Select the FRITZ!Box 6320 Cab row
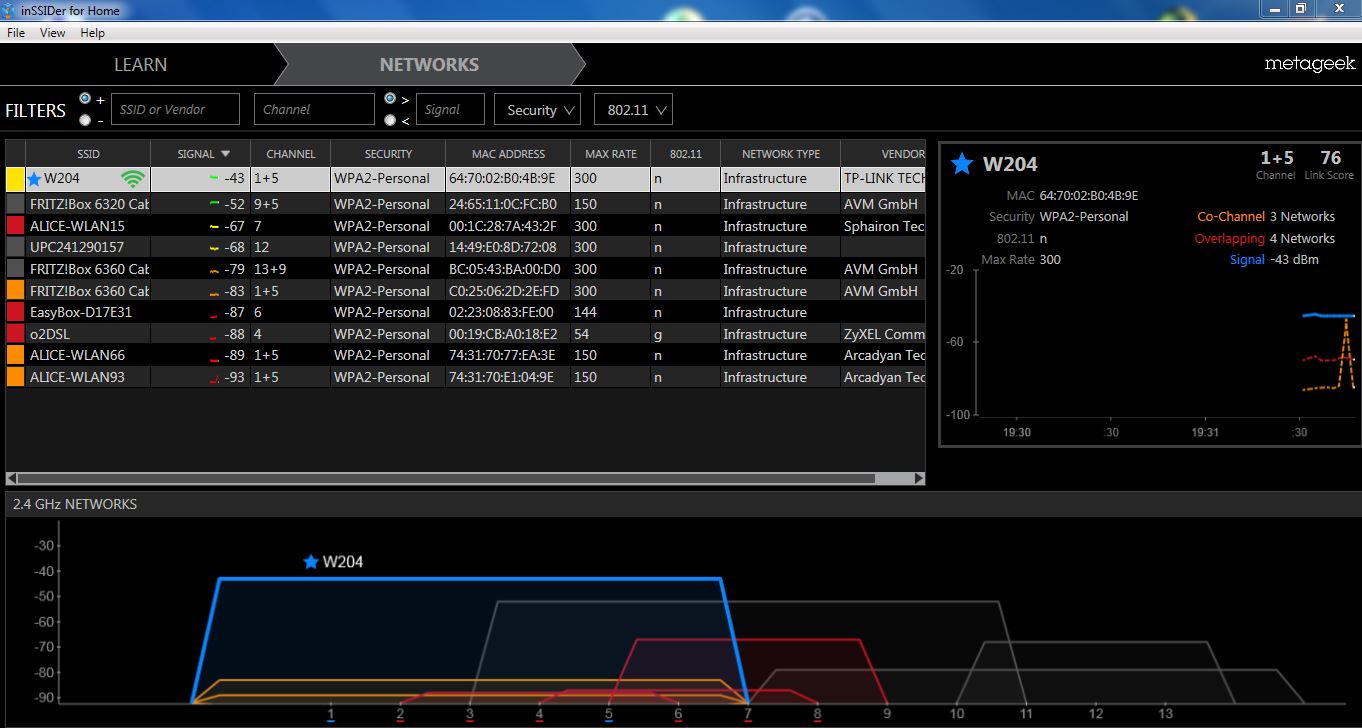Viewport: 1362px width, 728px height. point(465,204)
